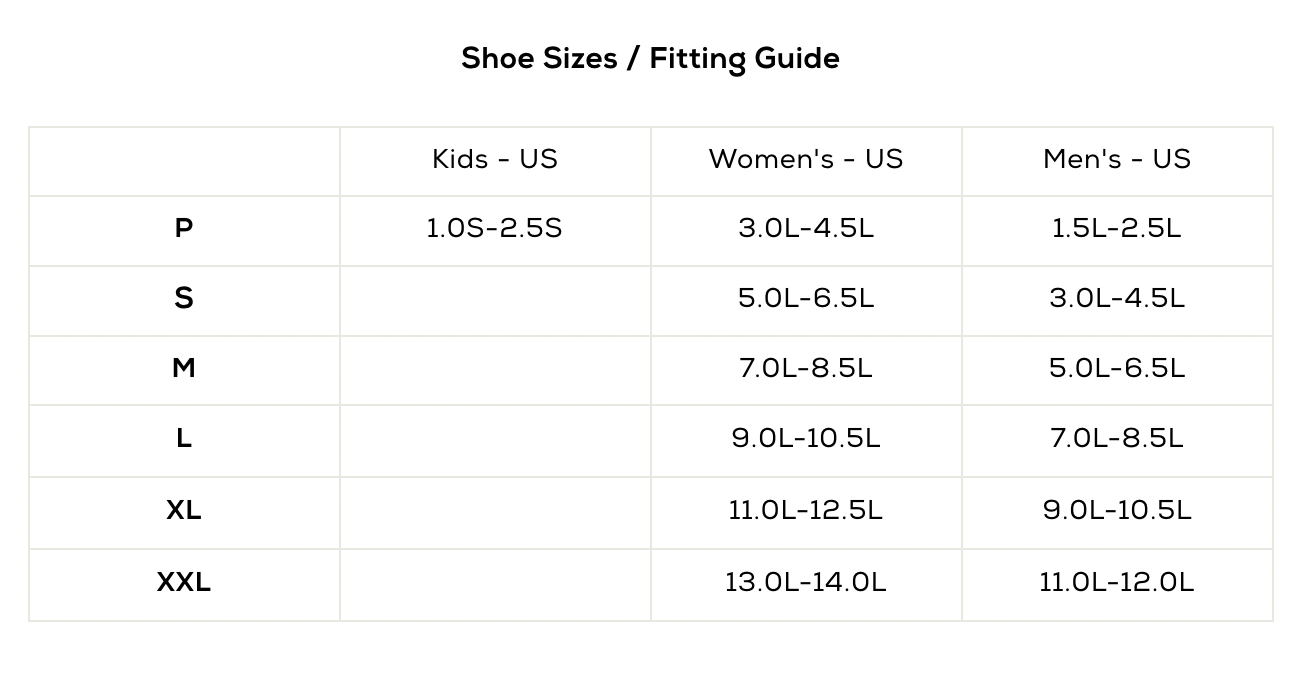Viewport: 1296px width, 686px height.
Task: Click the L size row label
Action: [x=184, y=439]
